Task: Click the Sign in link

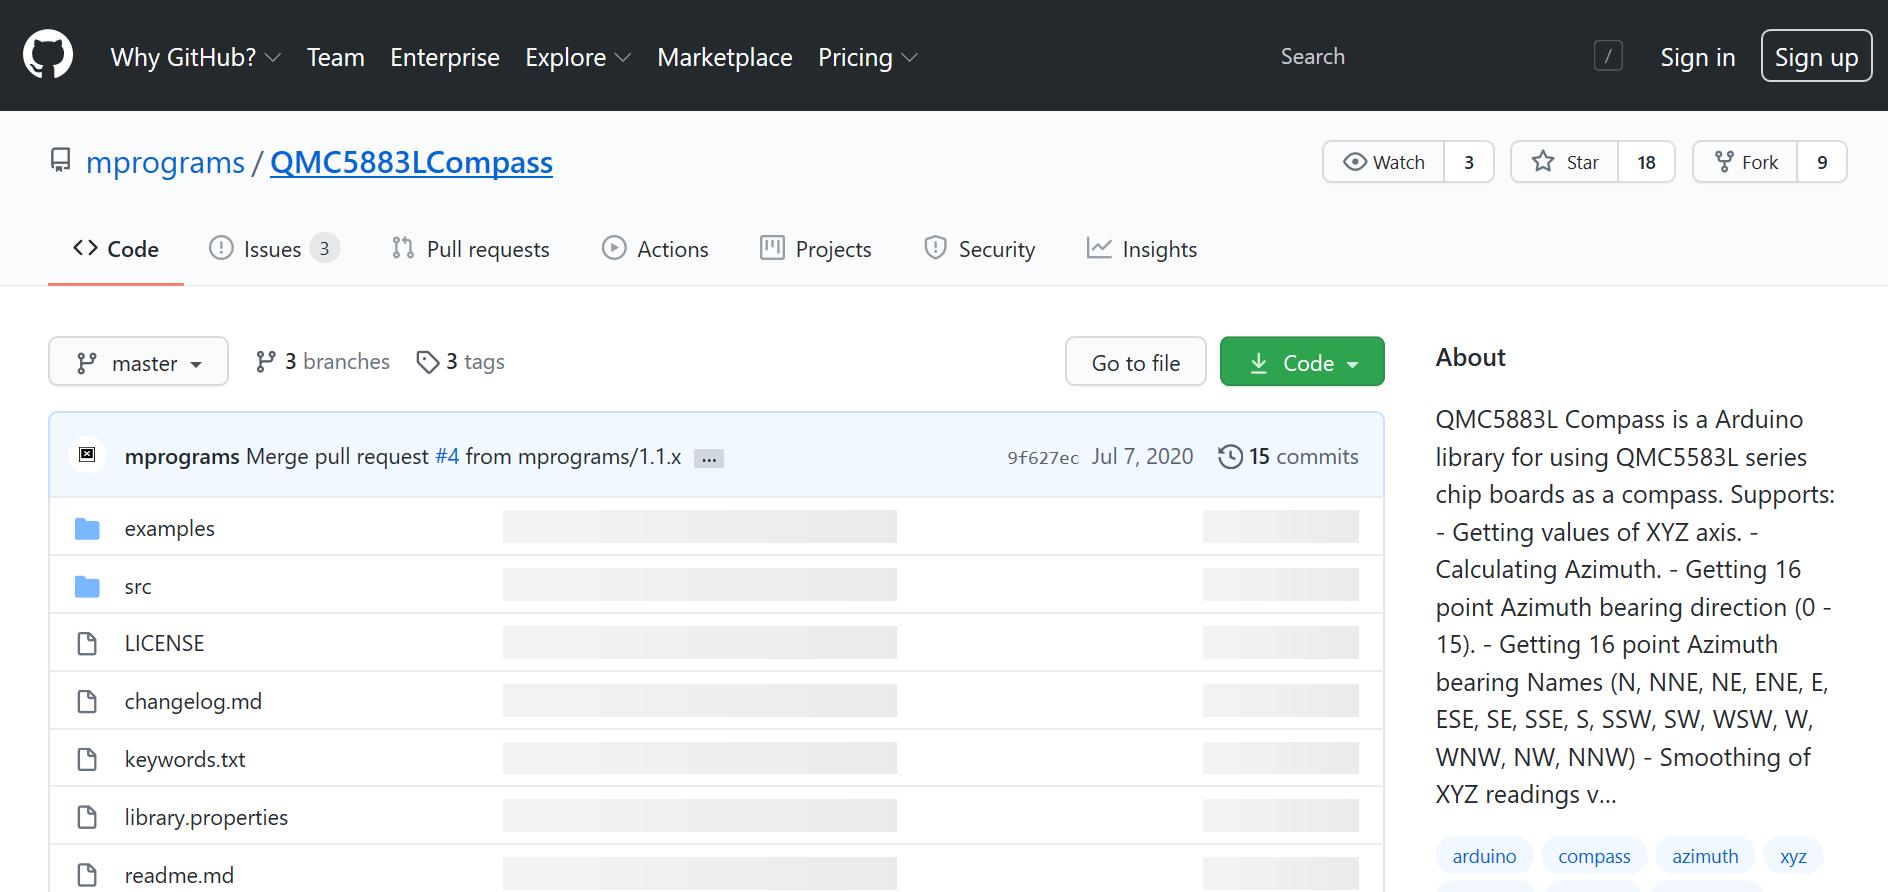Action: click(1698, 57)
